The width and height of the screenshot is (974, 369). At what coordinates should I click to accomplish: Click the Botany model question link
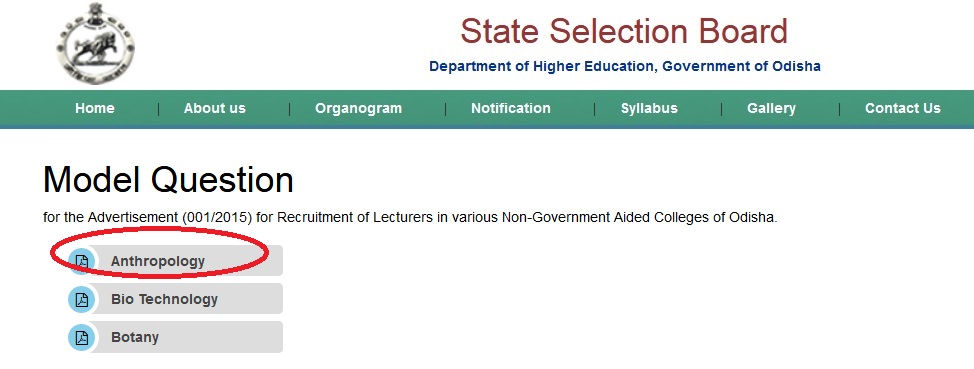click(x=135, y=337)
